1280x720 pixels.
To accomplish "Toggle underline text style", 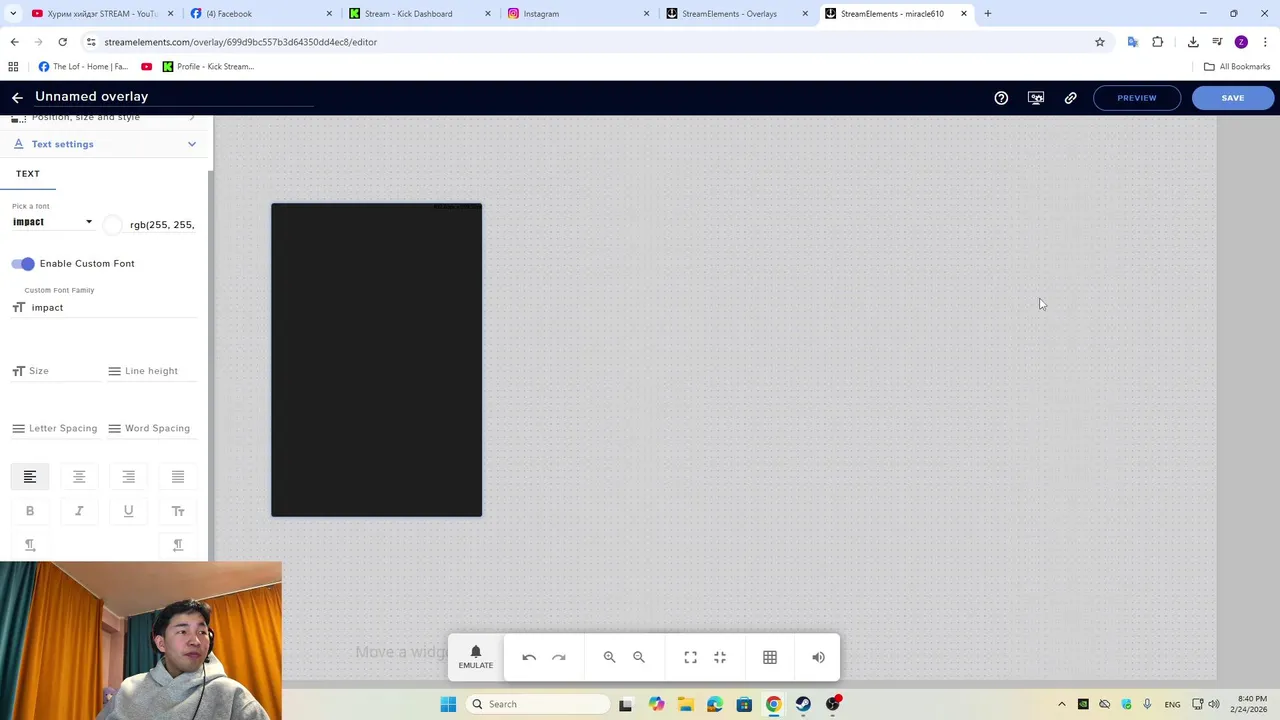I will (128, 511).
